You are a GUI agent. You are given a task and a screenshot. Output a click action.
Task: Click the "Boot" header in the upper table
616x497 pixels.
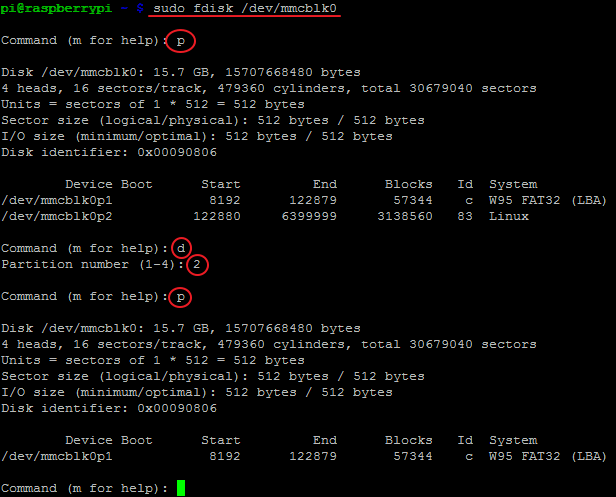(136, 185)
